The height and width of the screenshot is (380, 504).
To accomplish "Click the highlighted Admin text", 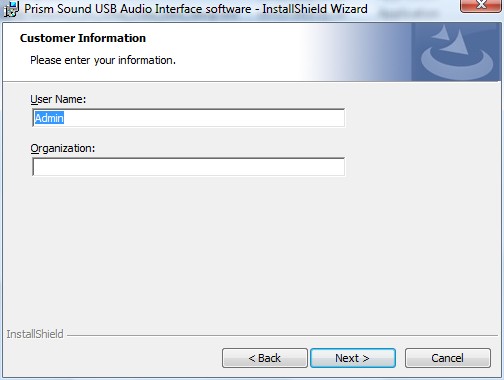I will click(x=49, y=118).
